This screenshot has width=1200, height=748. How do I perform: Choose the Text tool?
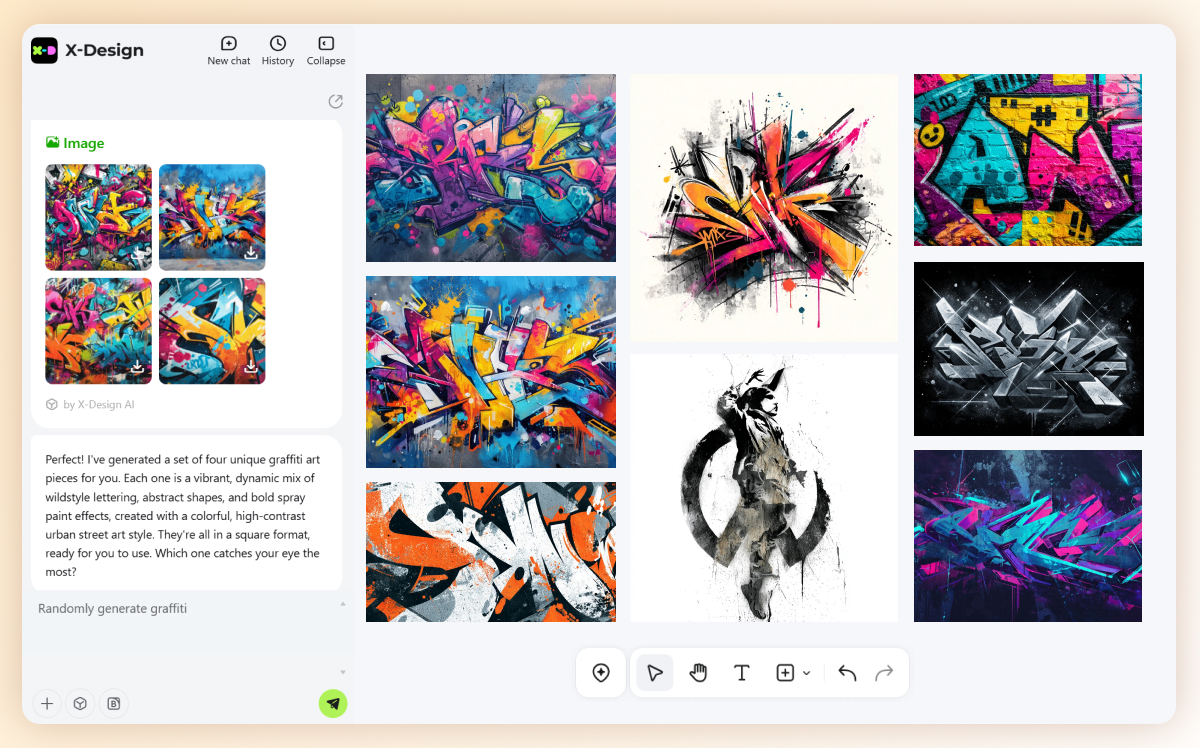tap(742, 673)
